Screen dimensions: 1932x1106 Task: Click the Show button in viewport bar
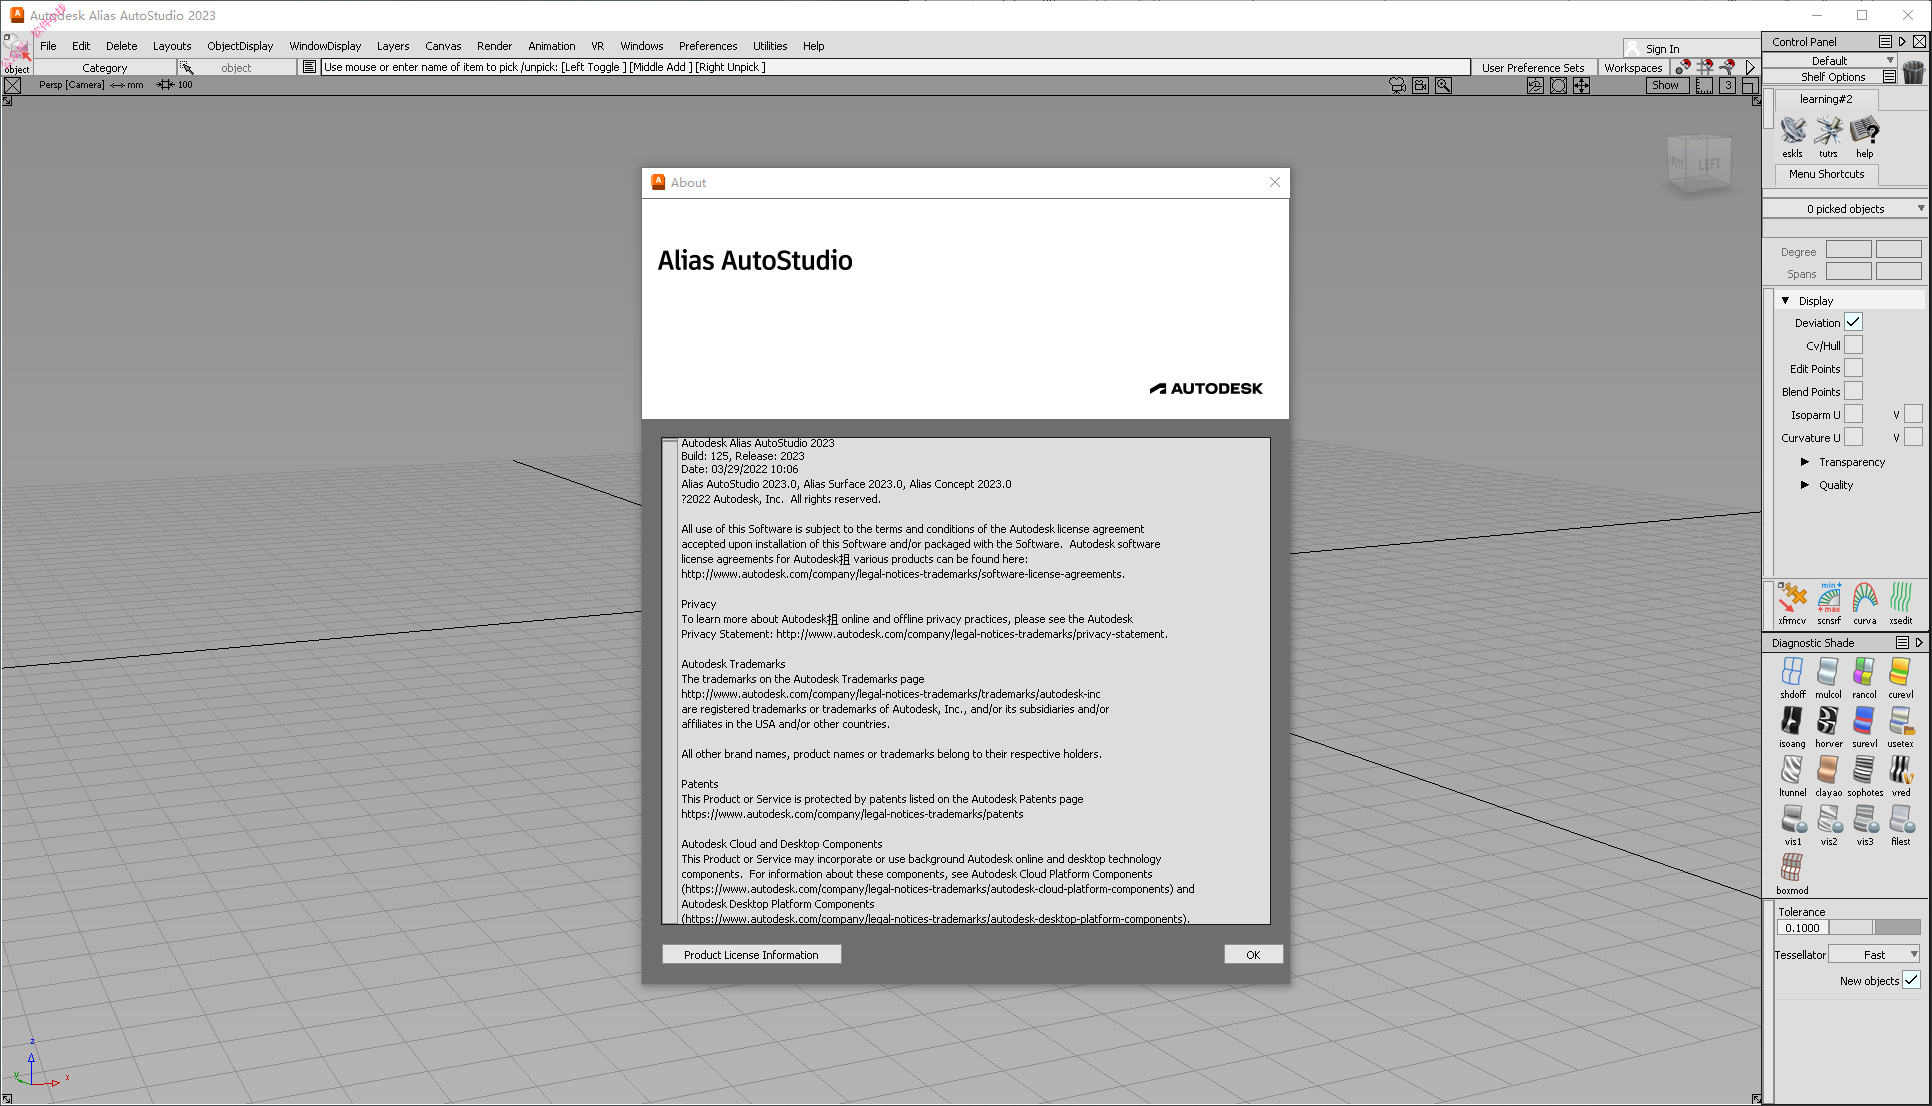pyautogui.click(x=1666, y=85)
